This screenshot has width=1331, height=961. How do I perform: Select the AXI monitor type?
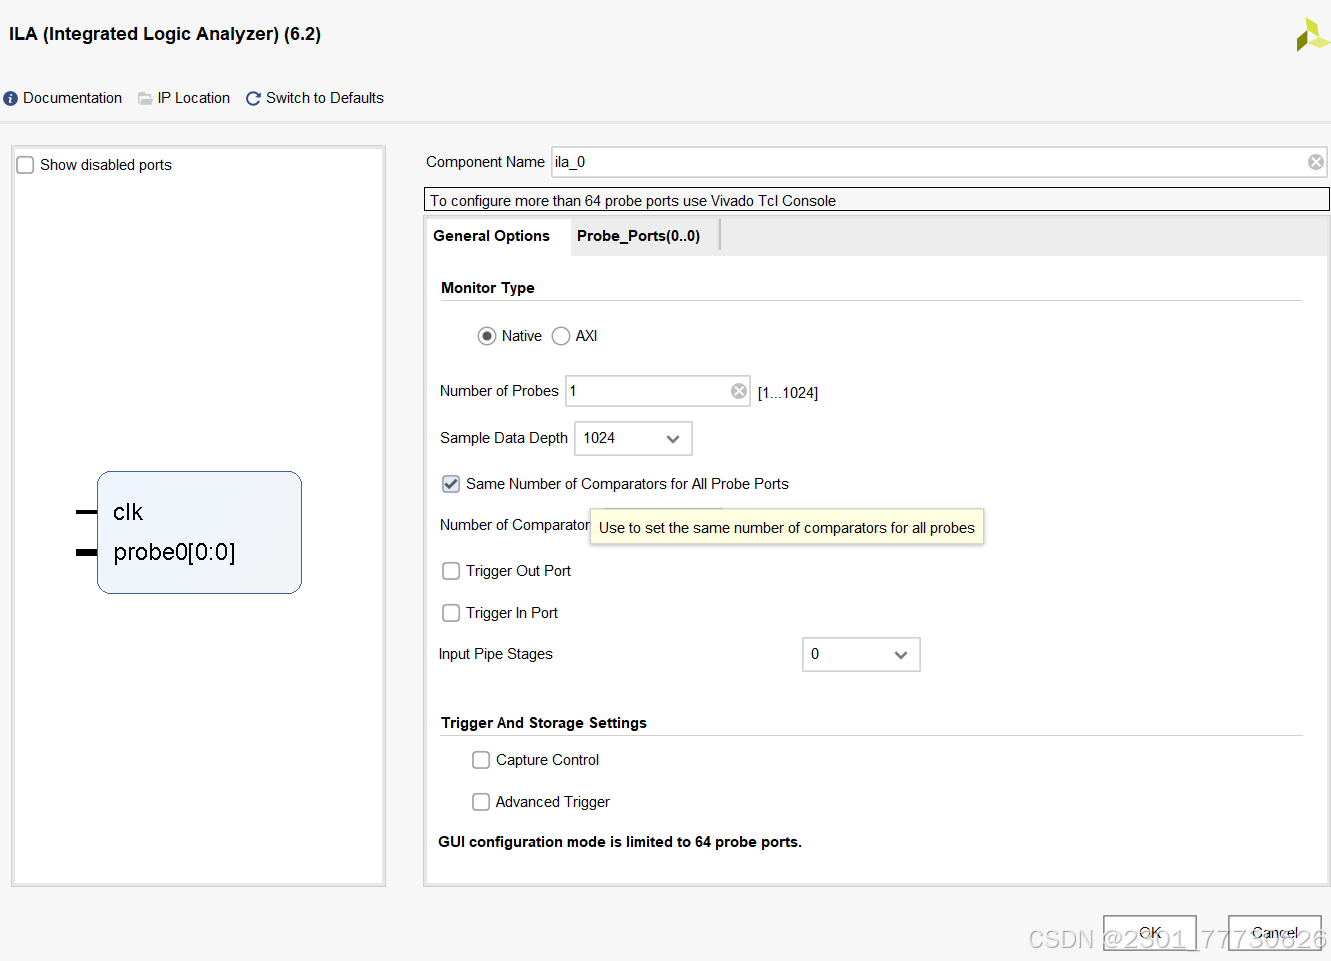pyautogui.click(x=561, y=336)
